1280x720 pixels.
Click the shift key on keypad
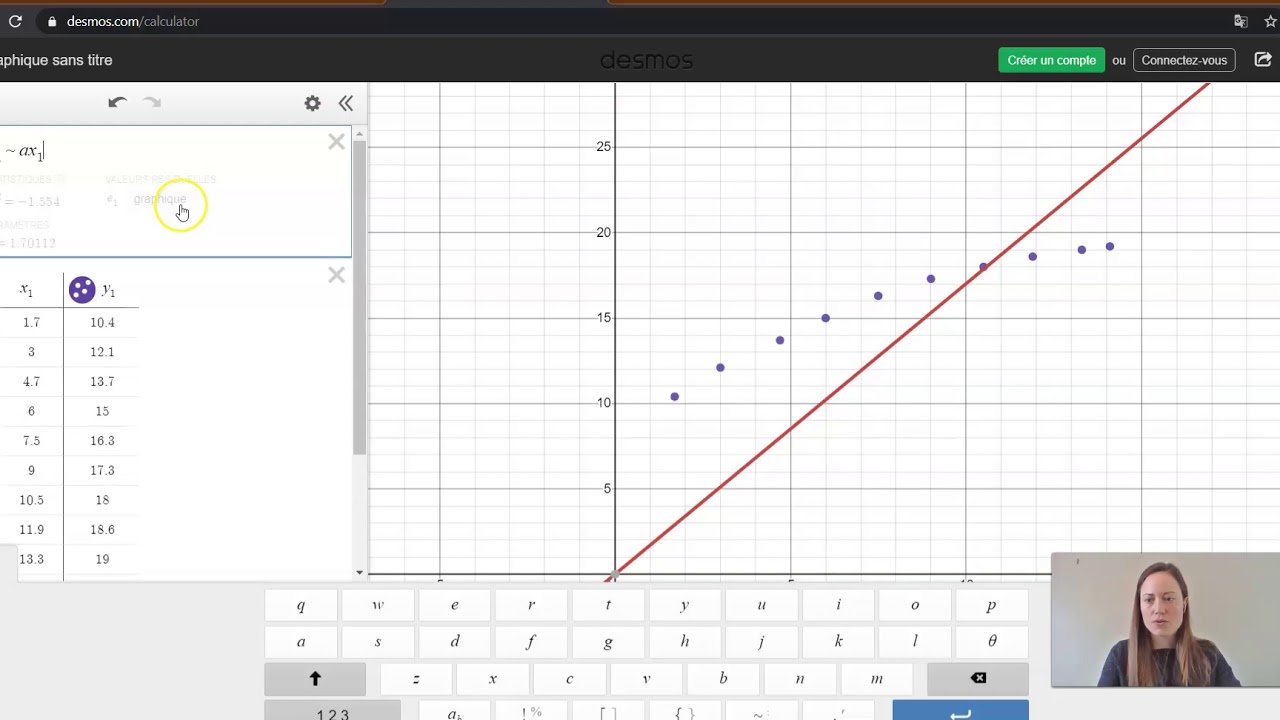tap(315, 679)
